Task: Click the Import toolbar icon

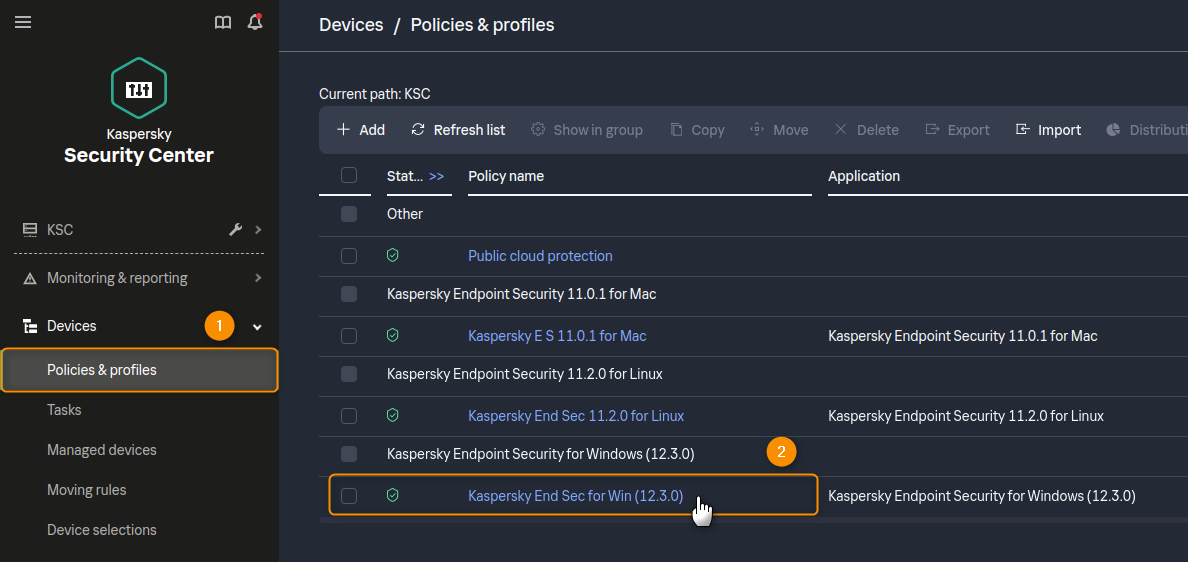Action: [1022, 130]
